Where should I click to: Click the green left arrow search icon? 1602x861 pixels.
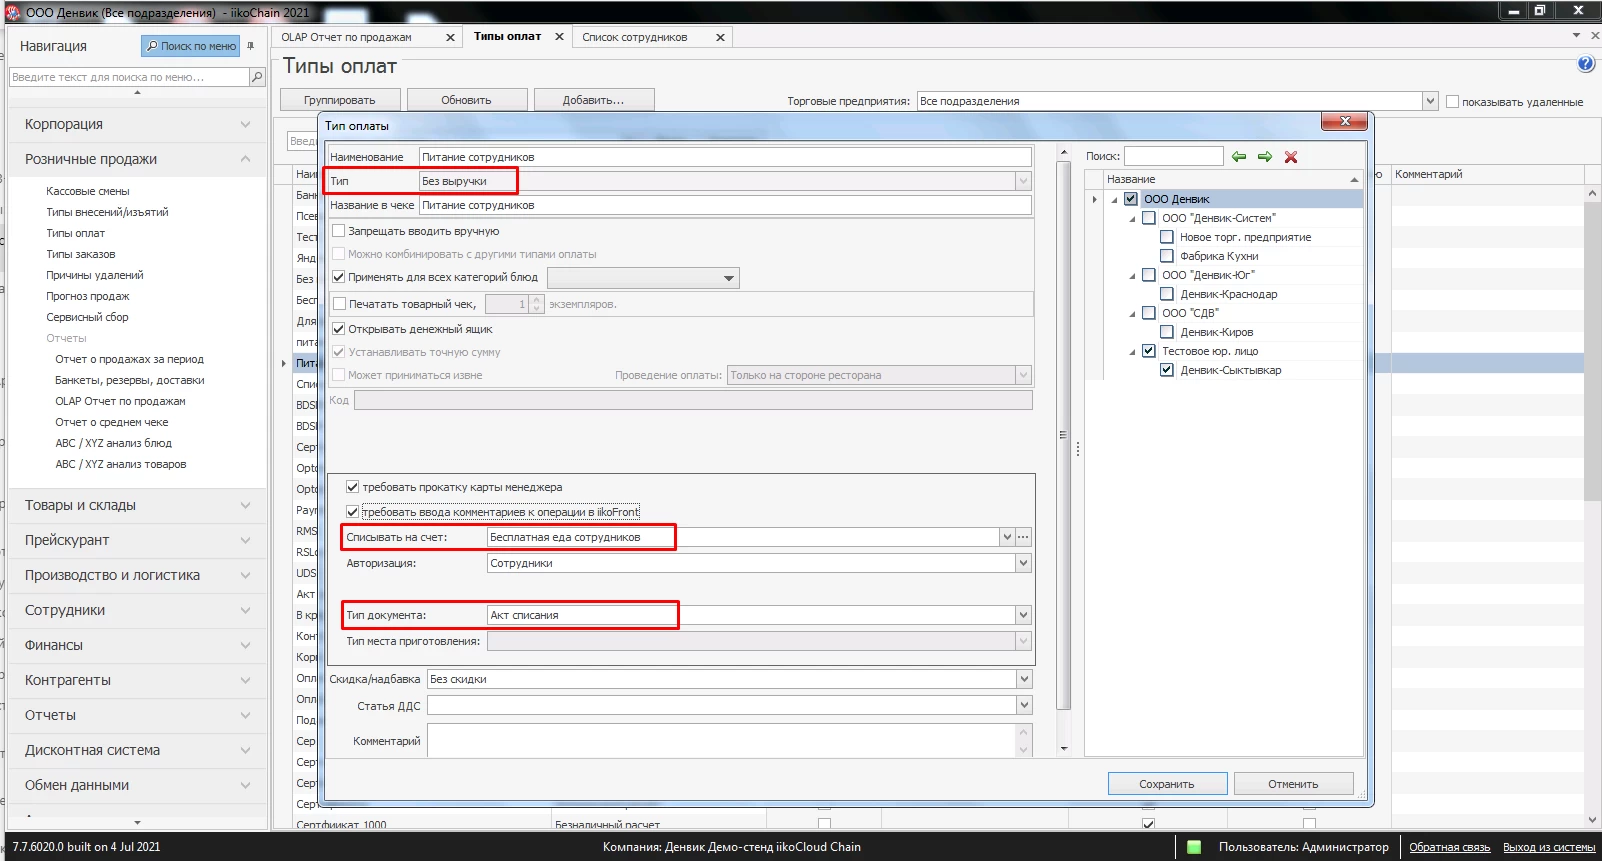click(1239, 157)
